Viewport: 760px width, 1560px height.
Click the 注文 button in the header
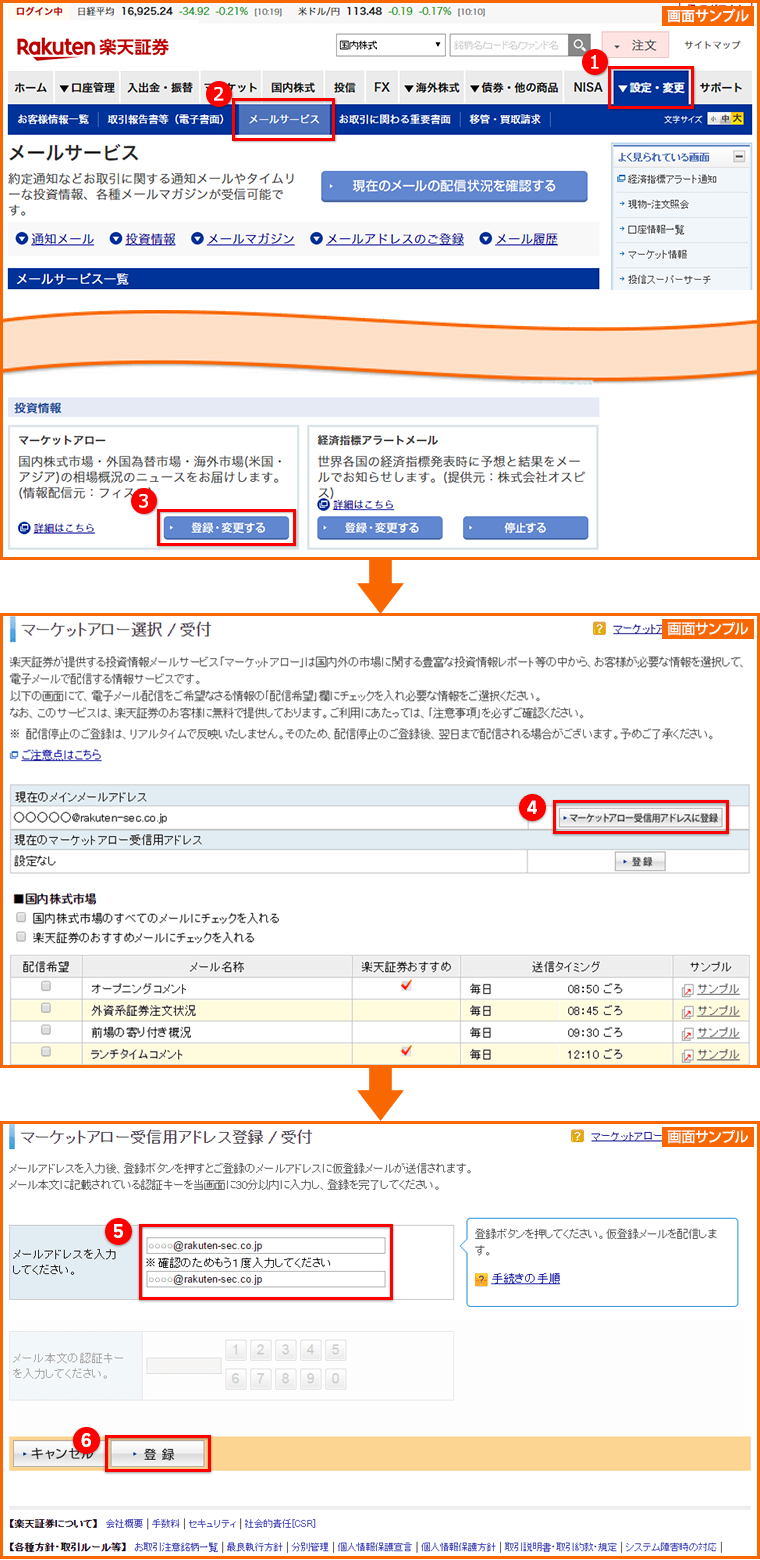(x=634, y=46)
